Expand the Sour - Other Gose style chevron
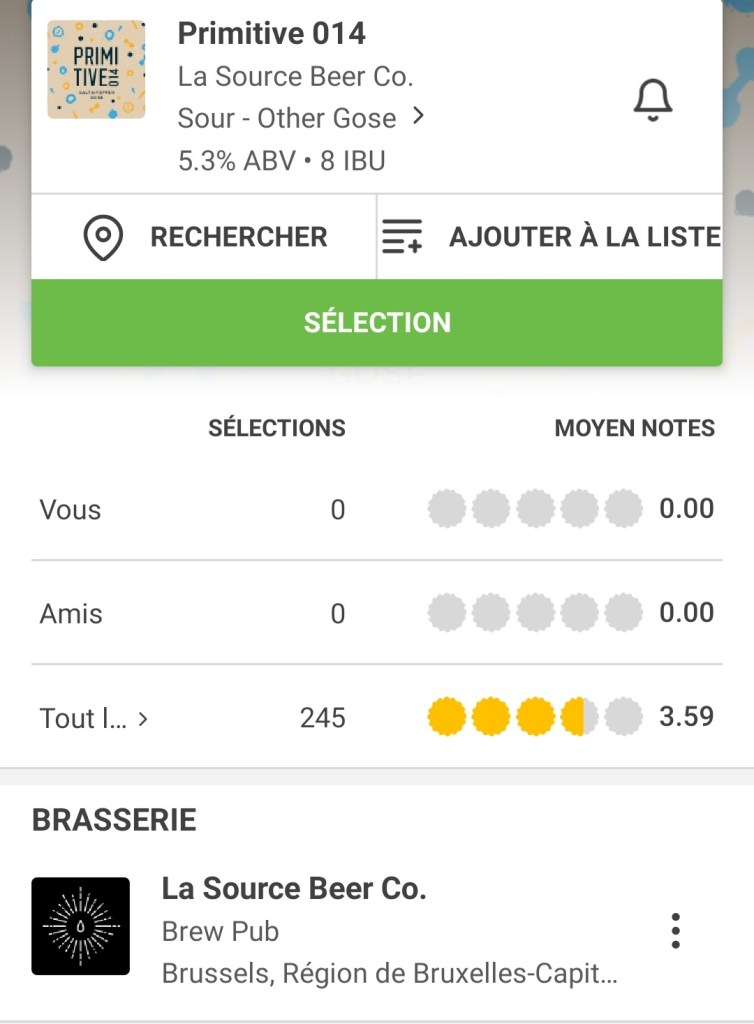Screen dimensions: 754x1024 (x=419, y=117)
